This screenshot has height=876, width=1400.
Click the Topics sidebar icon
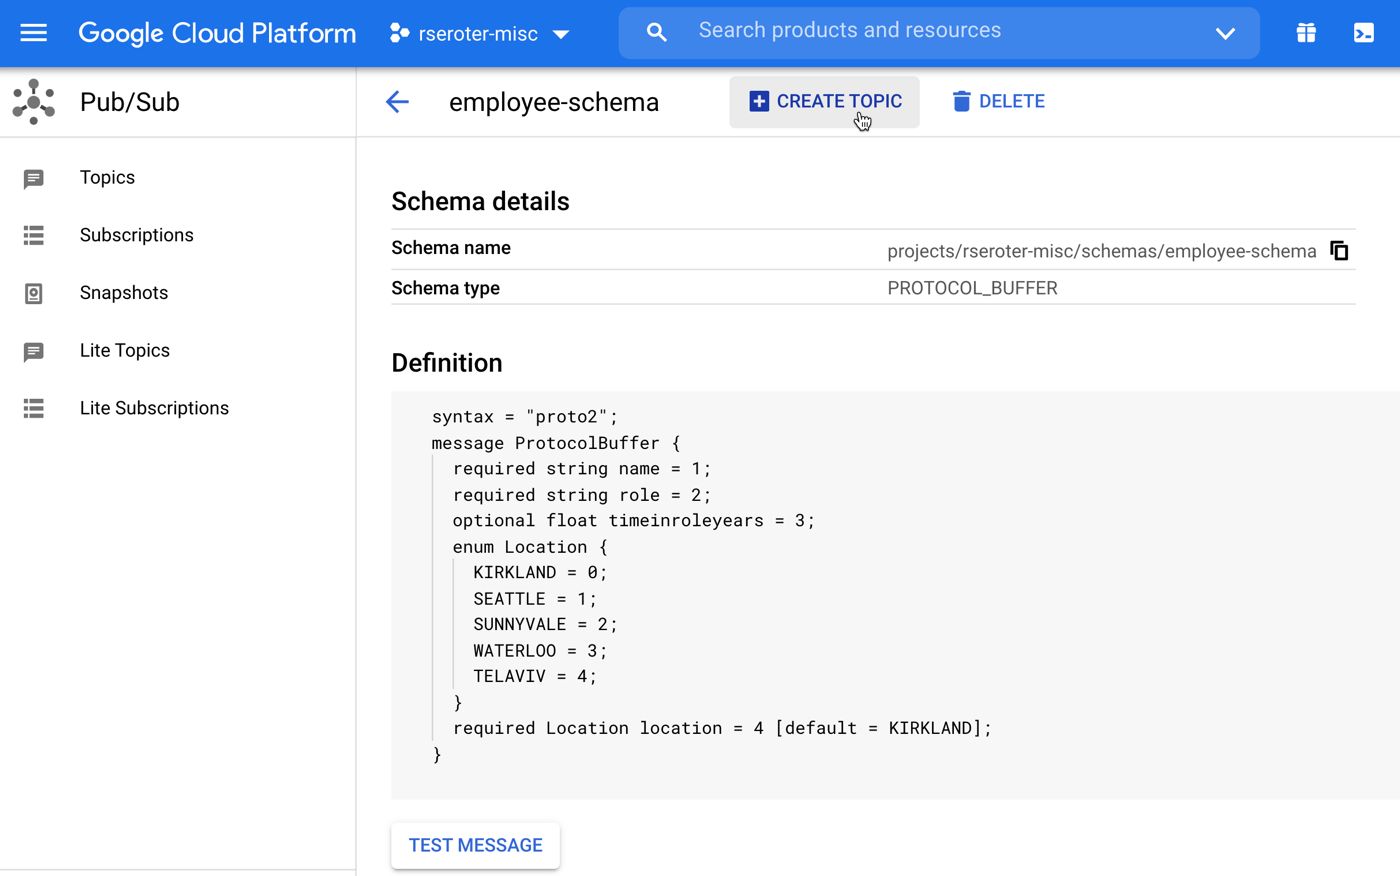tap(34, 178)
